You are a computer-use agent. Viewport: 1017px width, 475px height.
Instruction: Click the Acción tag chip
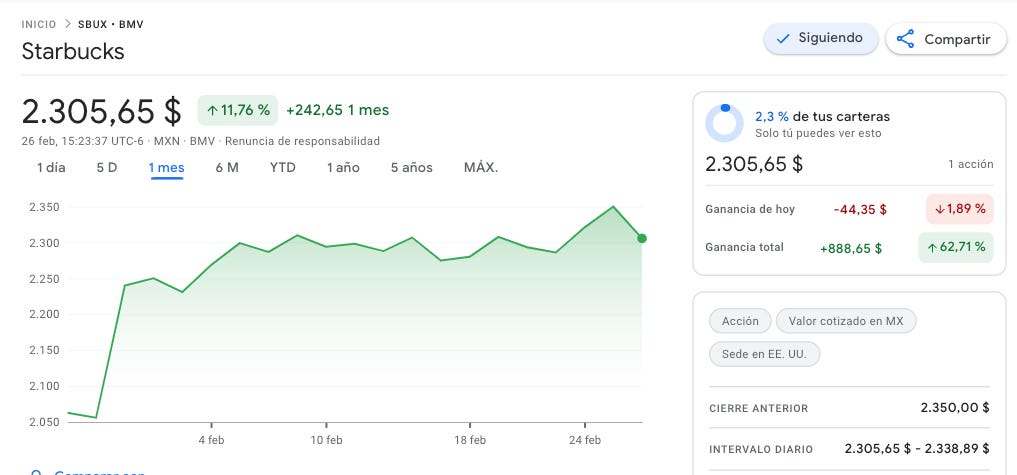[740, 321]
